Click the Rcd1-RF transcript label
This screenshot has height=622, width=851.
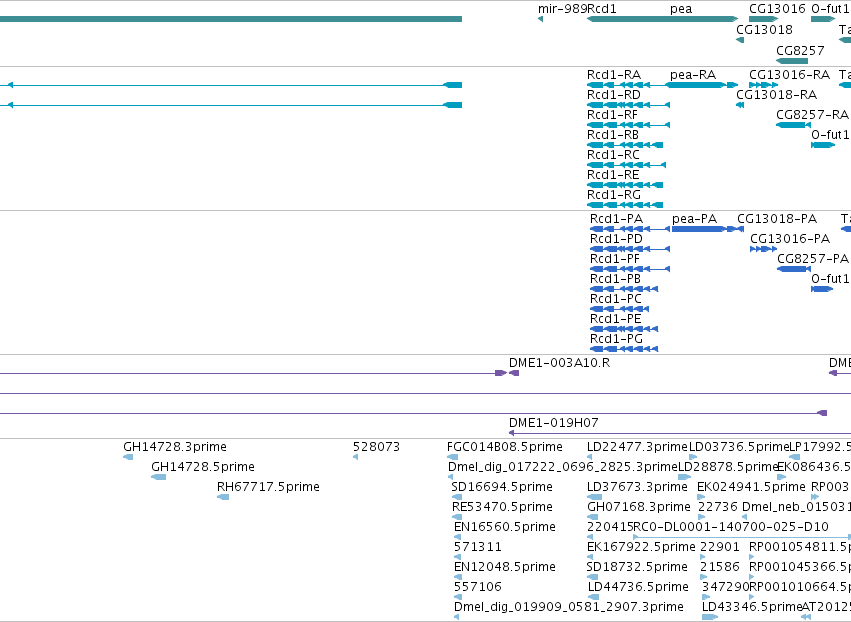pos(612,115)
